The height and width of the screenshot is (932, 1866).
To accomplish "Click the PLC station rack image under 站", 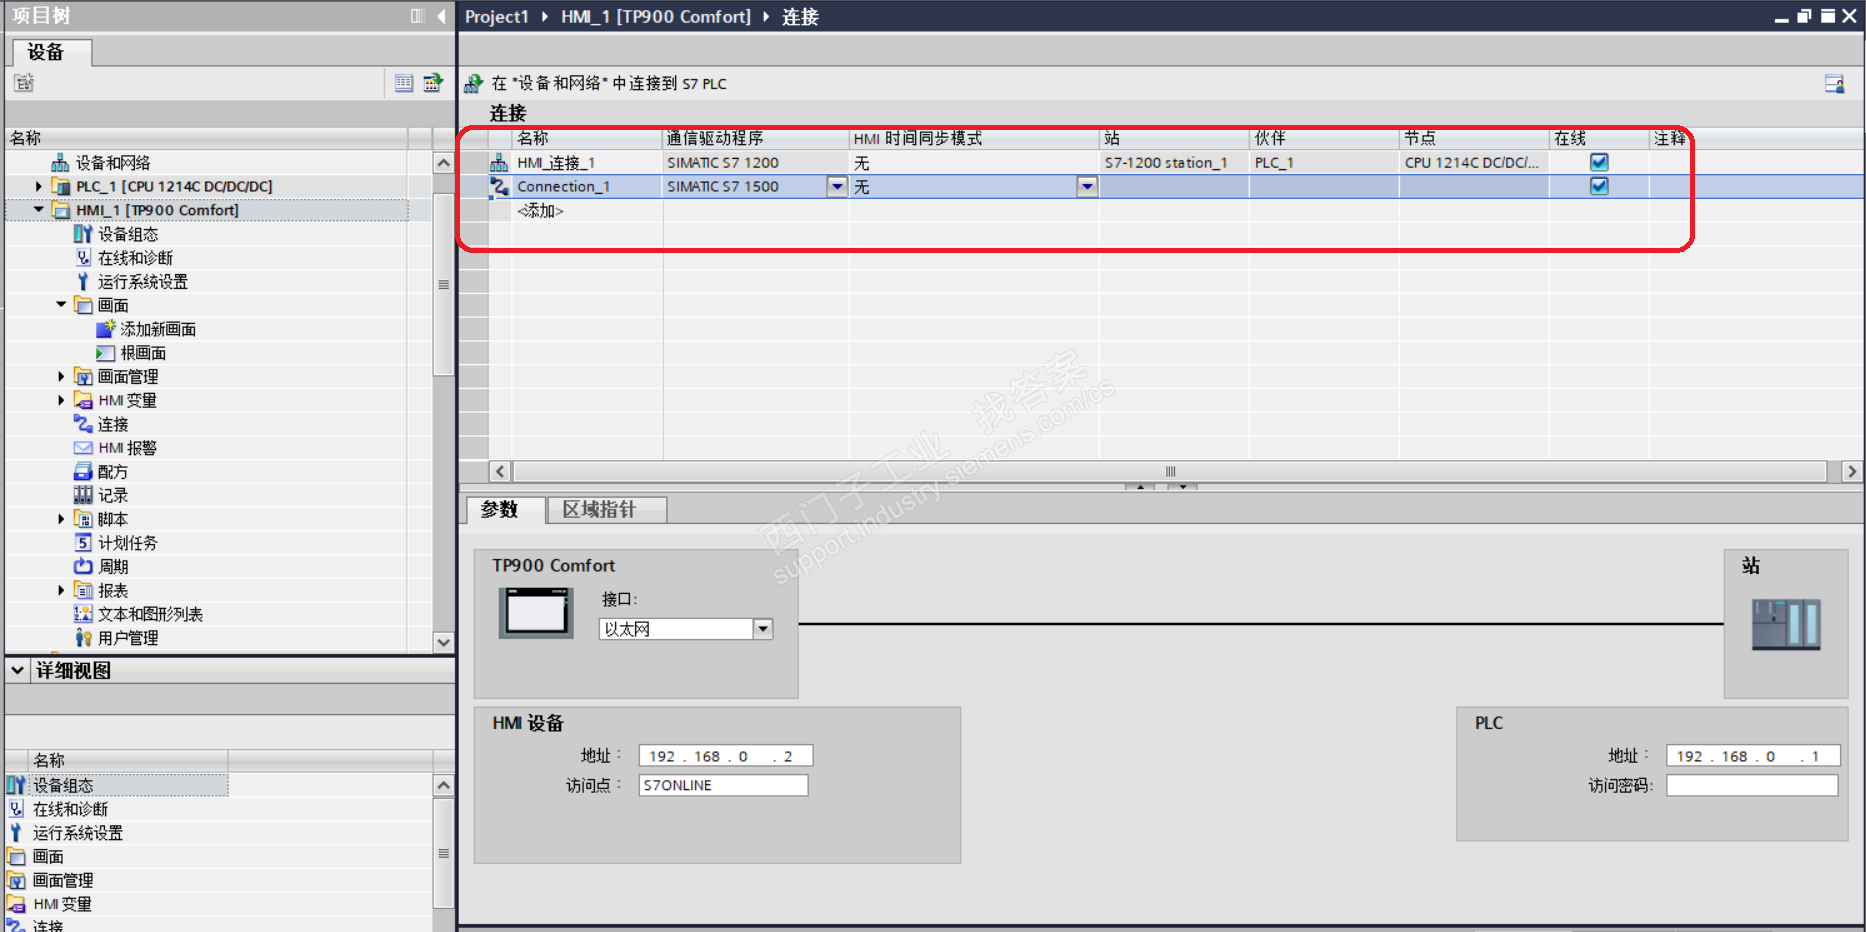I will (1786, 625).
